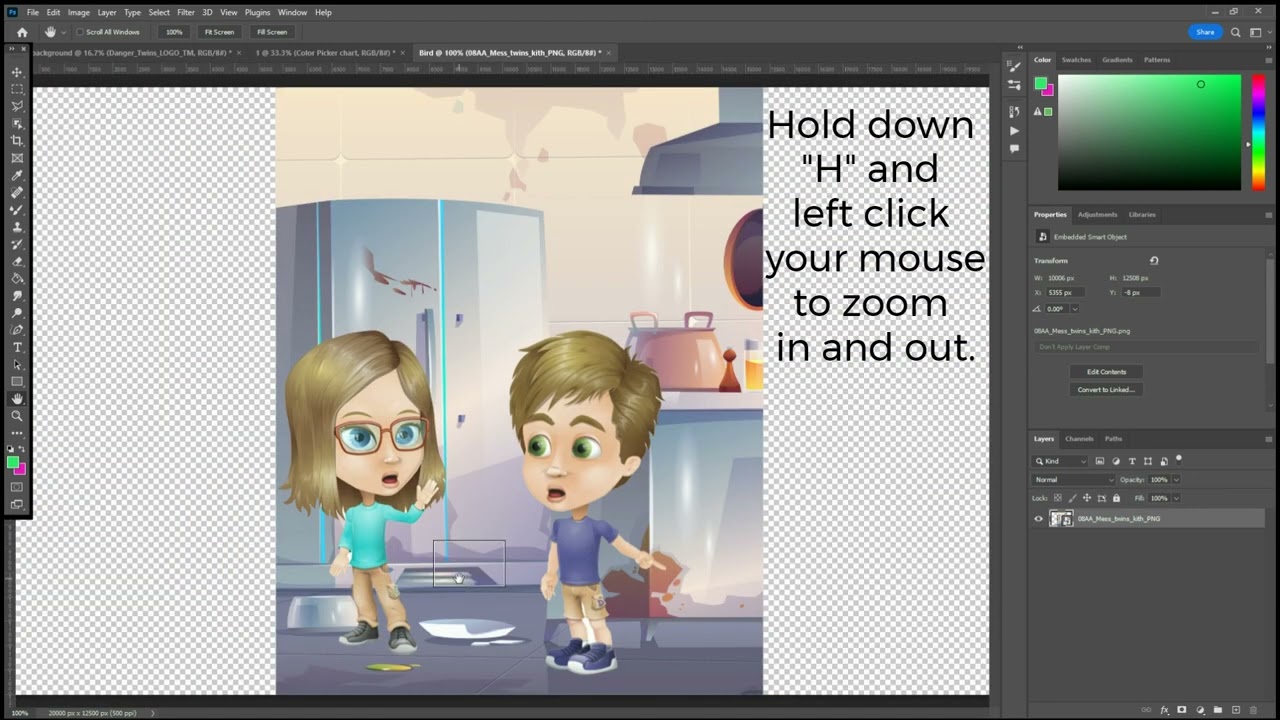Open the layer Kind filter dropdown
This screenshot has height=720, width=1280.
click(1061, 461)
